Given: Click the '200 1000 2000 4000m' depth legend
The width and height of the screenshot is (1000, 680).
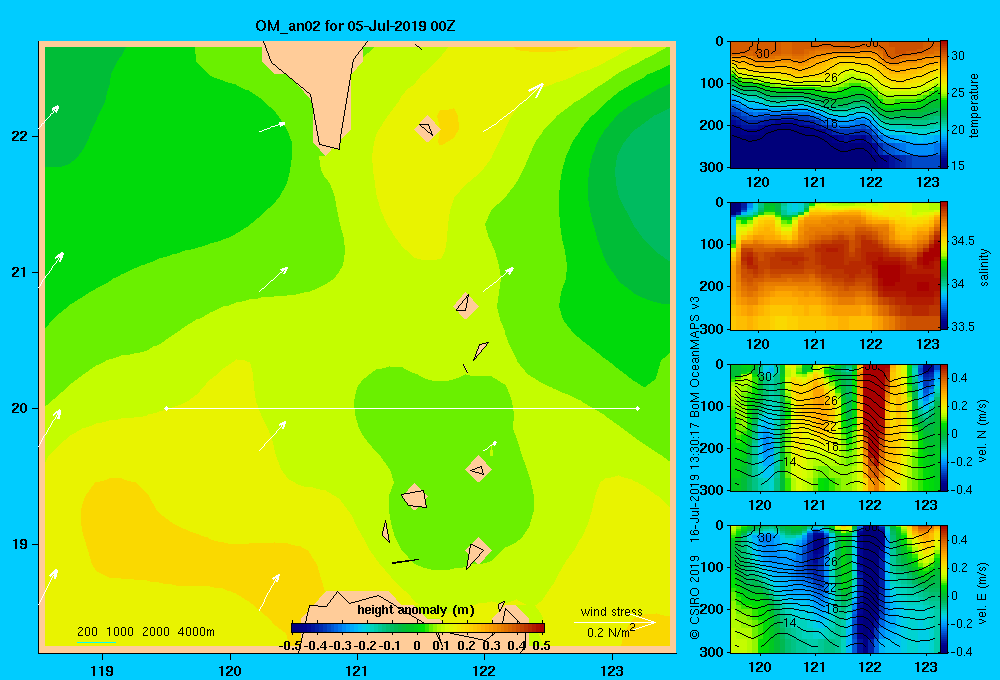Looking at the screenshot, I should [x=145, y=632].
